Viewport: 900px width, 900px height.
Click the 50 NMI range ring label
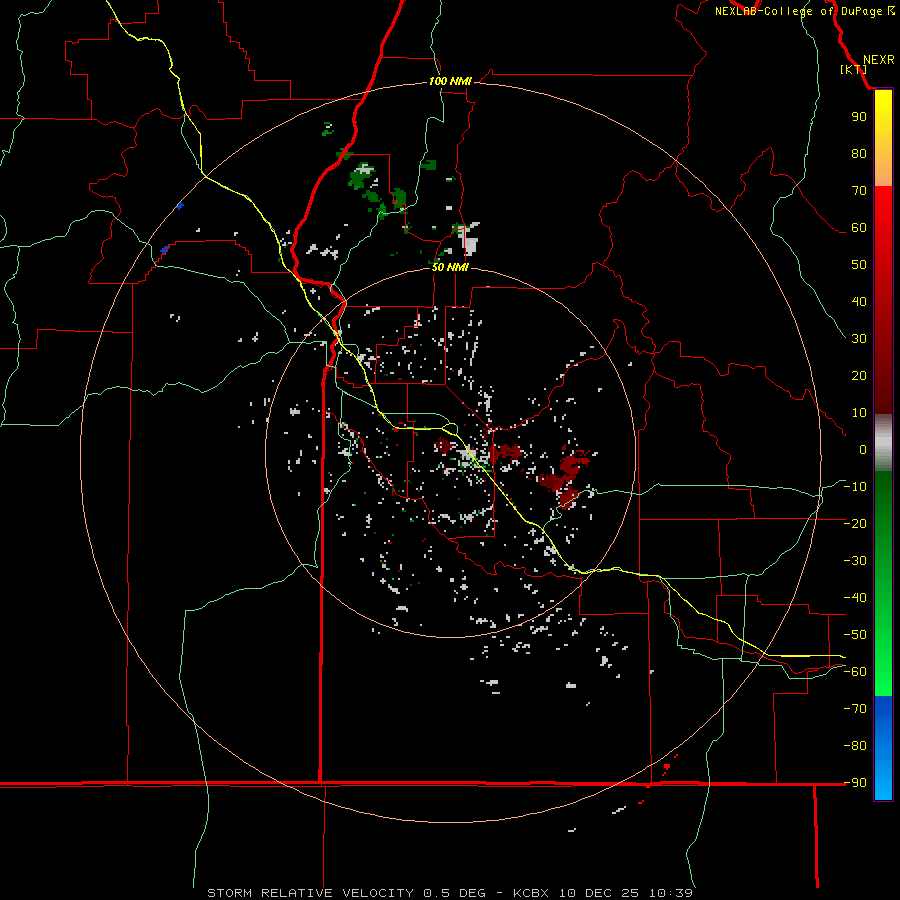coord(450,267)
